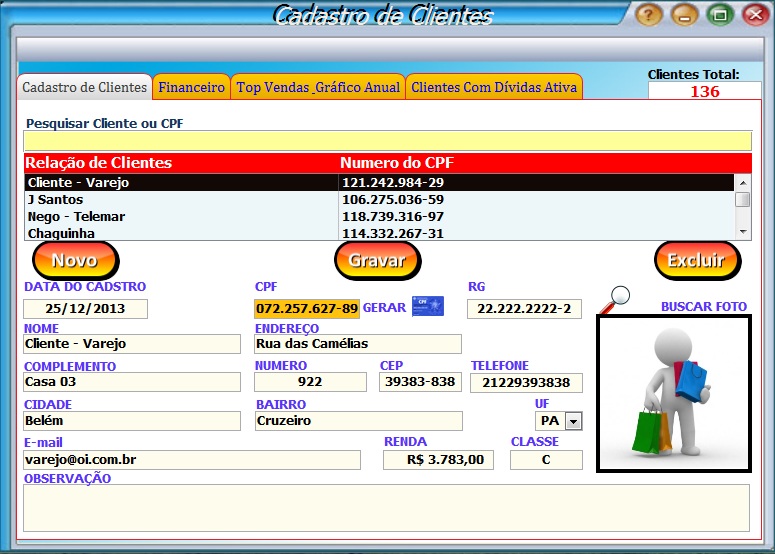The width and height of the screenshot is (775, 554).
Task: Click the Nome field Cliente - Varejo
Action: [132, 344]
